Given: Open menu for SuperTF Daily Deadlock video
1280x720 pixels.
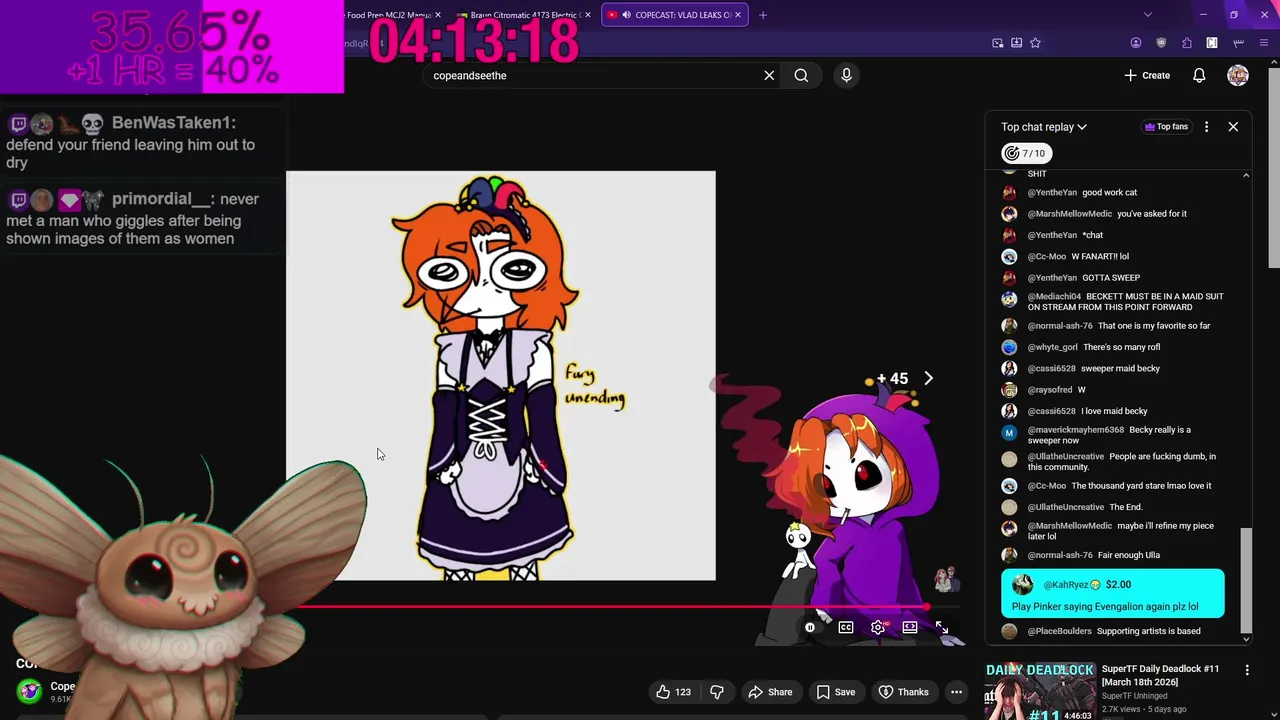Looking at the screenshot, I should (1247, 670).
